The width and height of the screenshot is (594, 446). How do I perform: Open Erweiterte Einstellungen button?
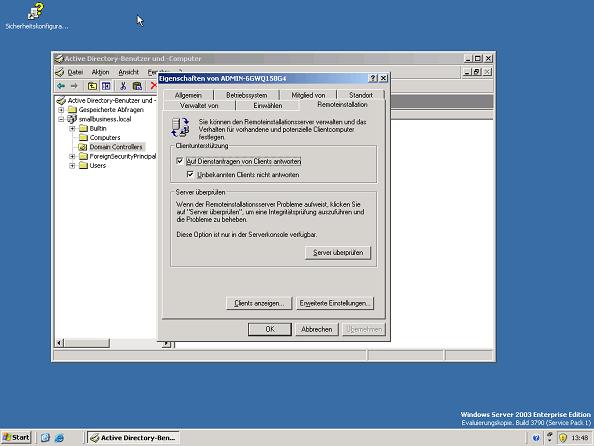point(335,303)
